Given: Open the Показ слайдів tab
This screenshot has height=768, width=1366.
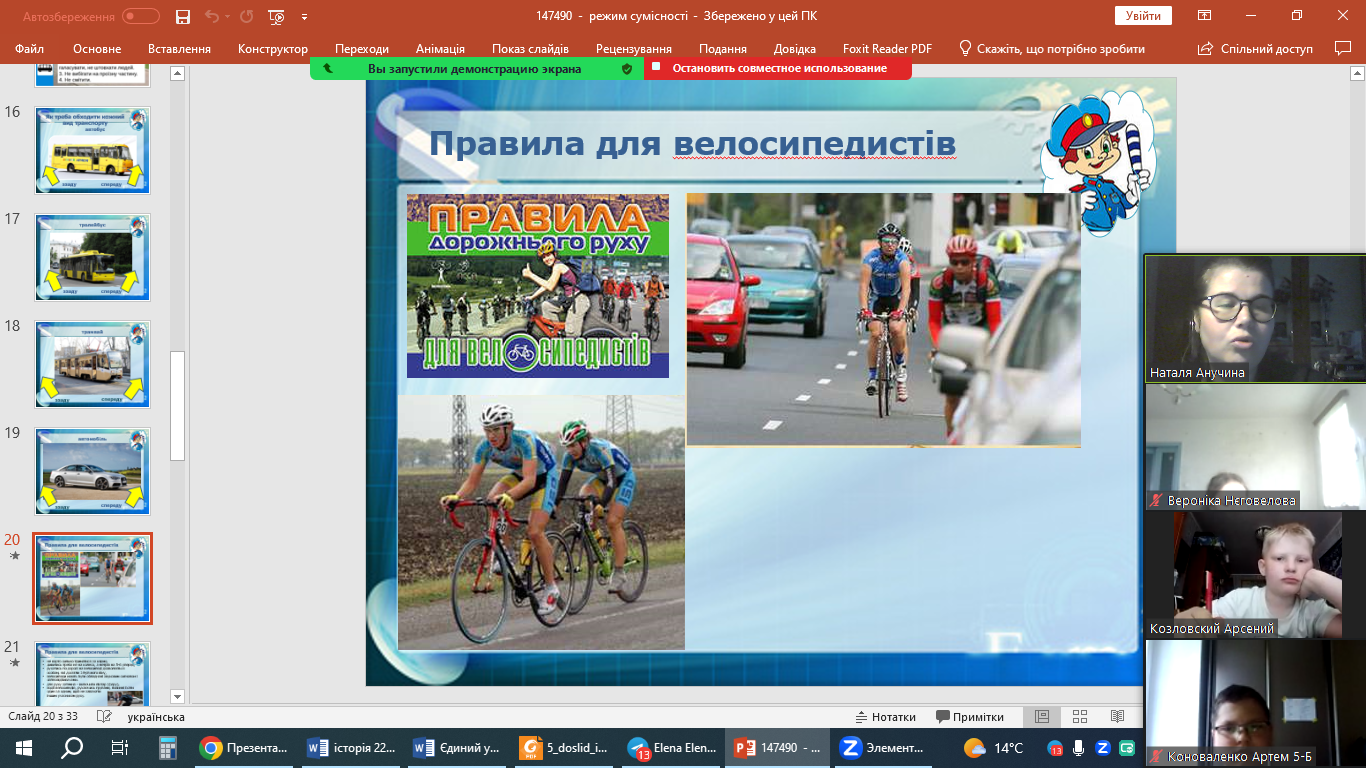Looking at the screenshot, I should pos(530,49).
